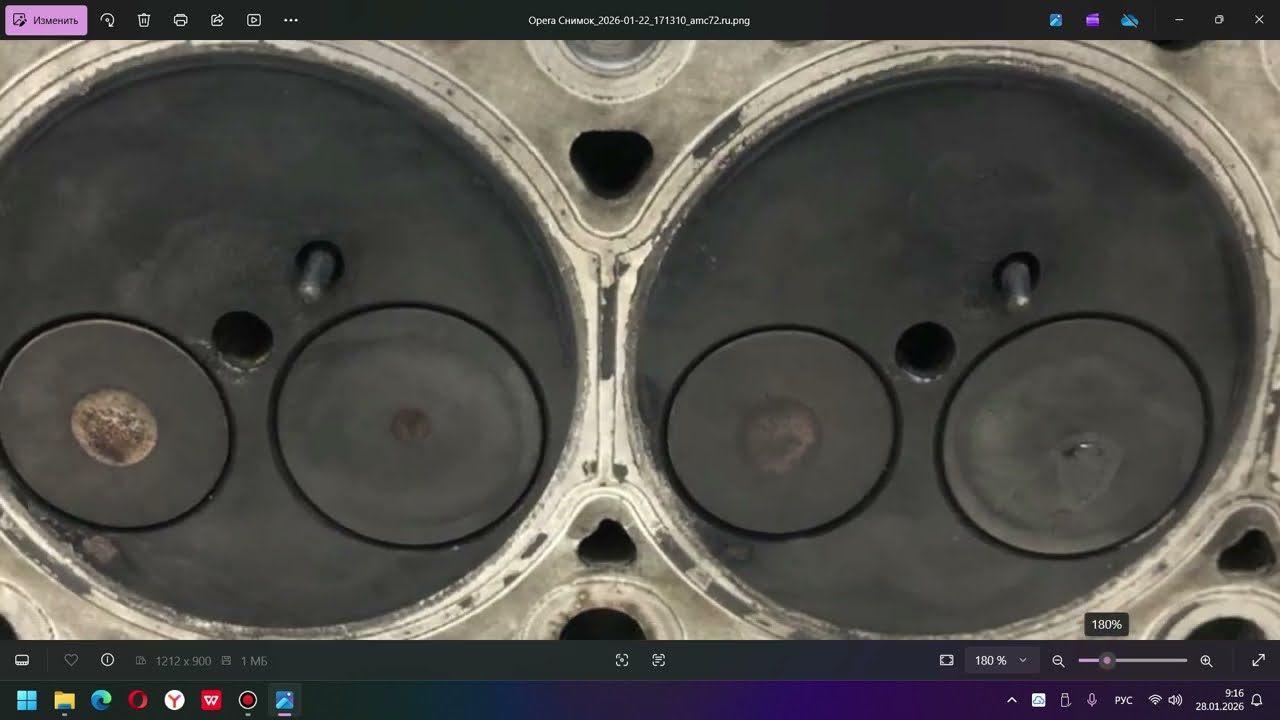
Task: Click the USB safely remove tray icon
Action: [1066, 700]
